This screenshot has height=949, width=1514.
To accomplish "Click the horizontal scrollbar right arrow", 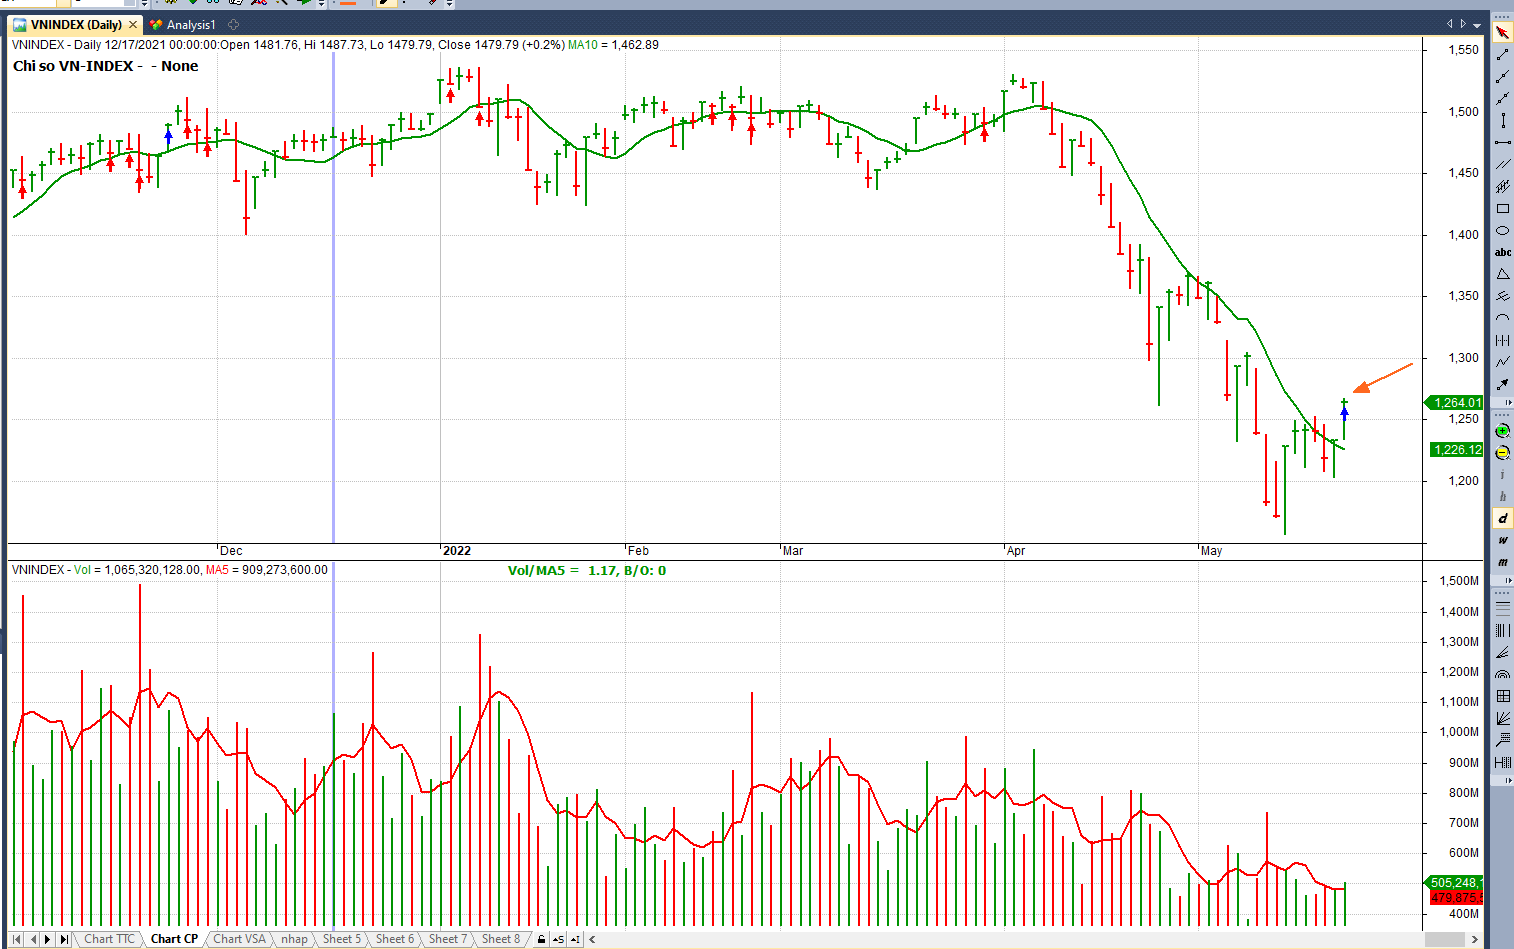I will click(x=1475, y=940).
